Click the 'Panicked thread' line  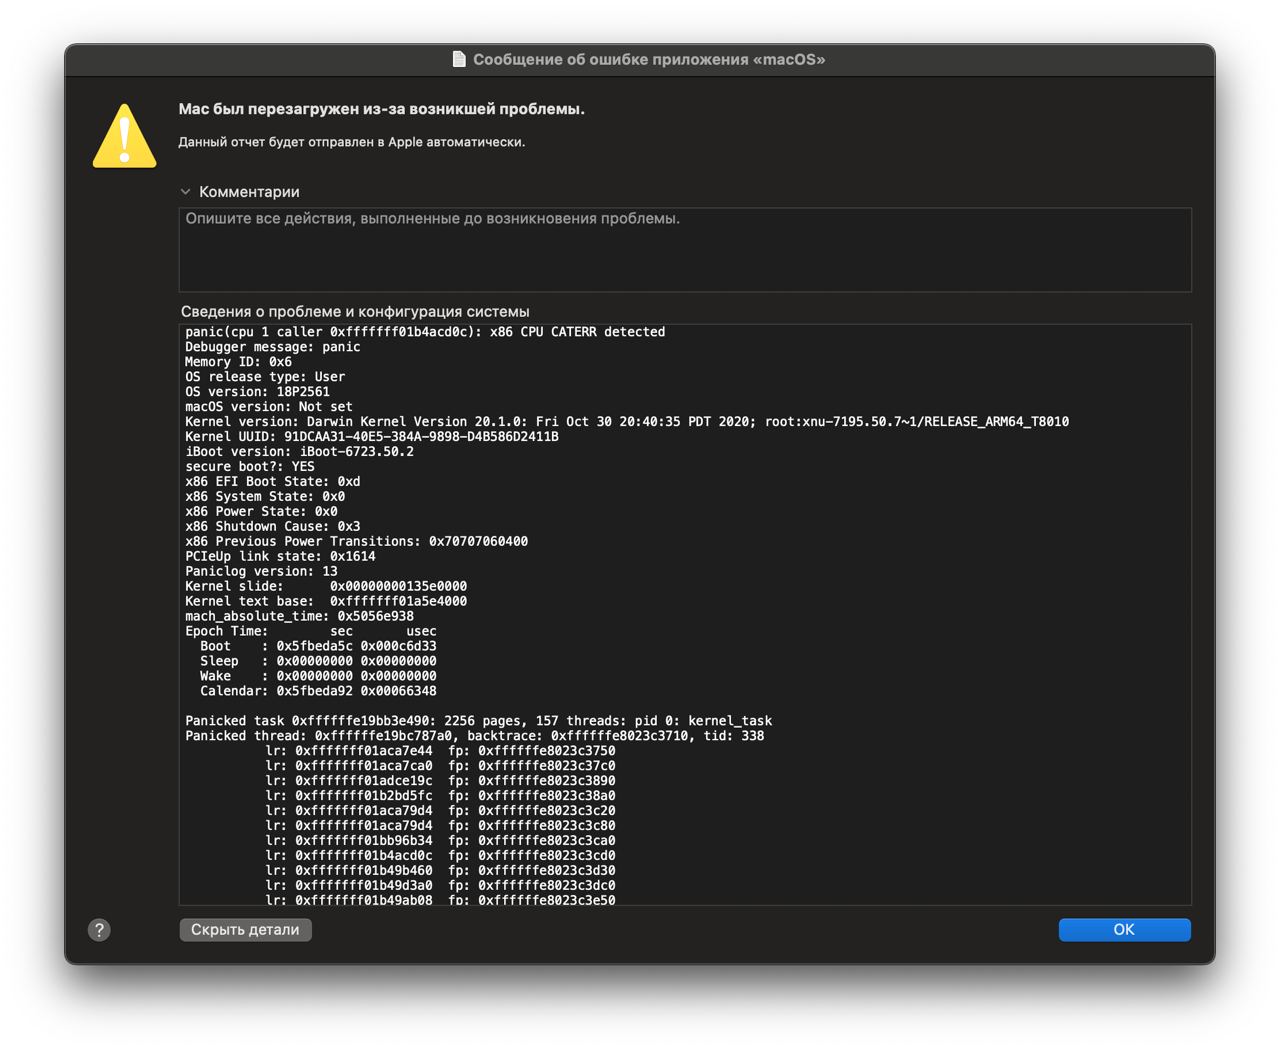(x=475, y=737)
